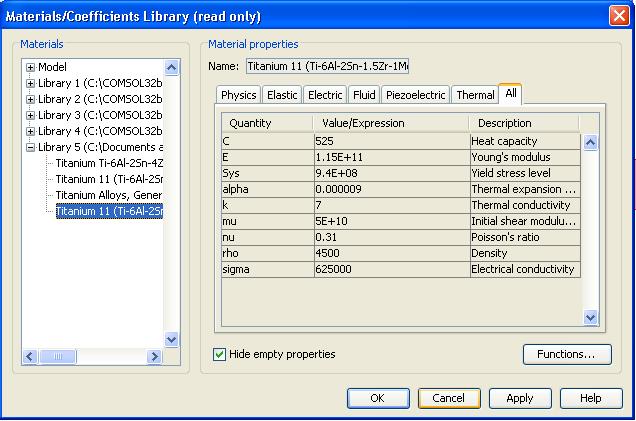Click the rho quantity cell
Image resolution: width=636 pixels, height=421 pixels.
[x=268, y=253]
